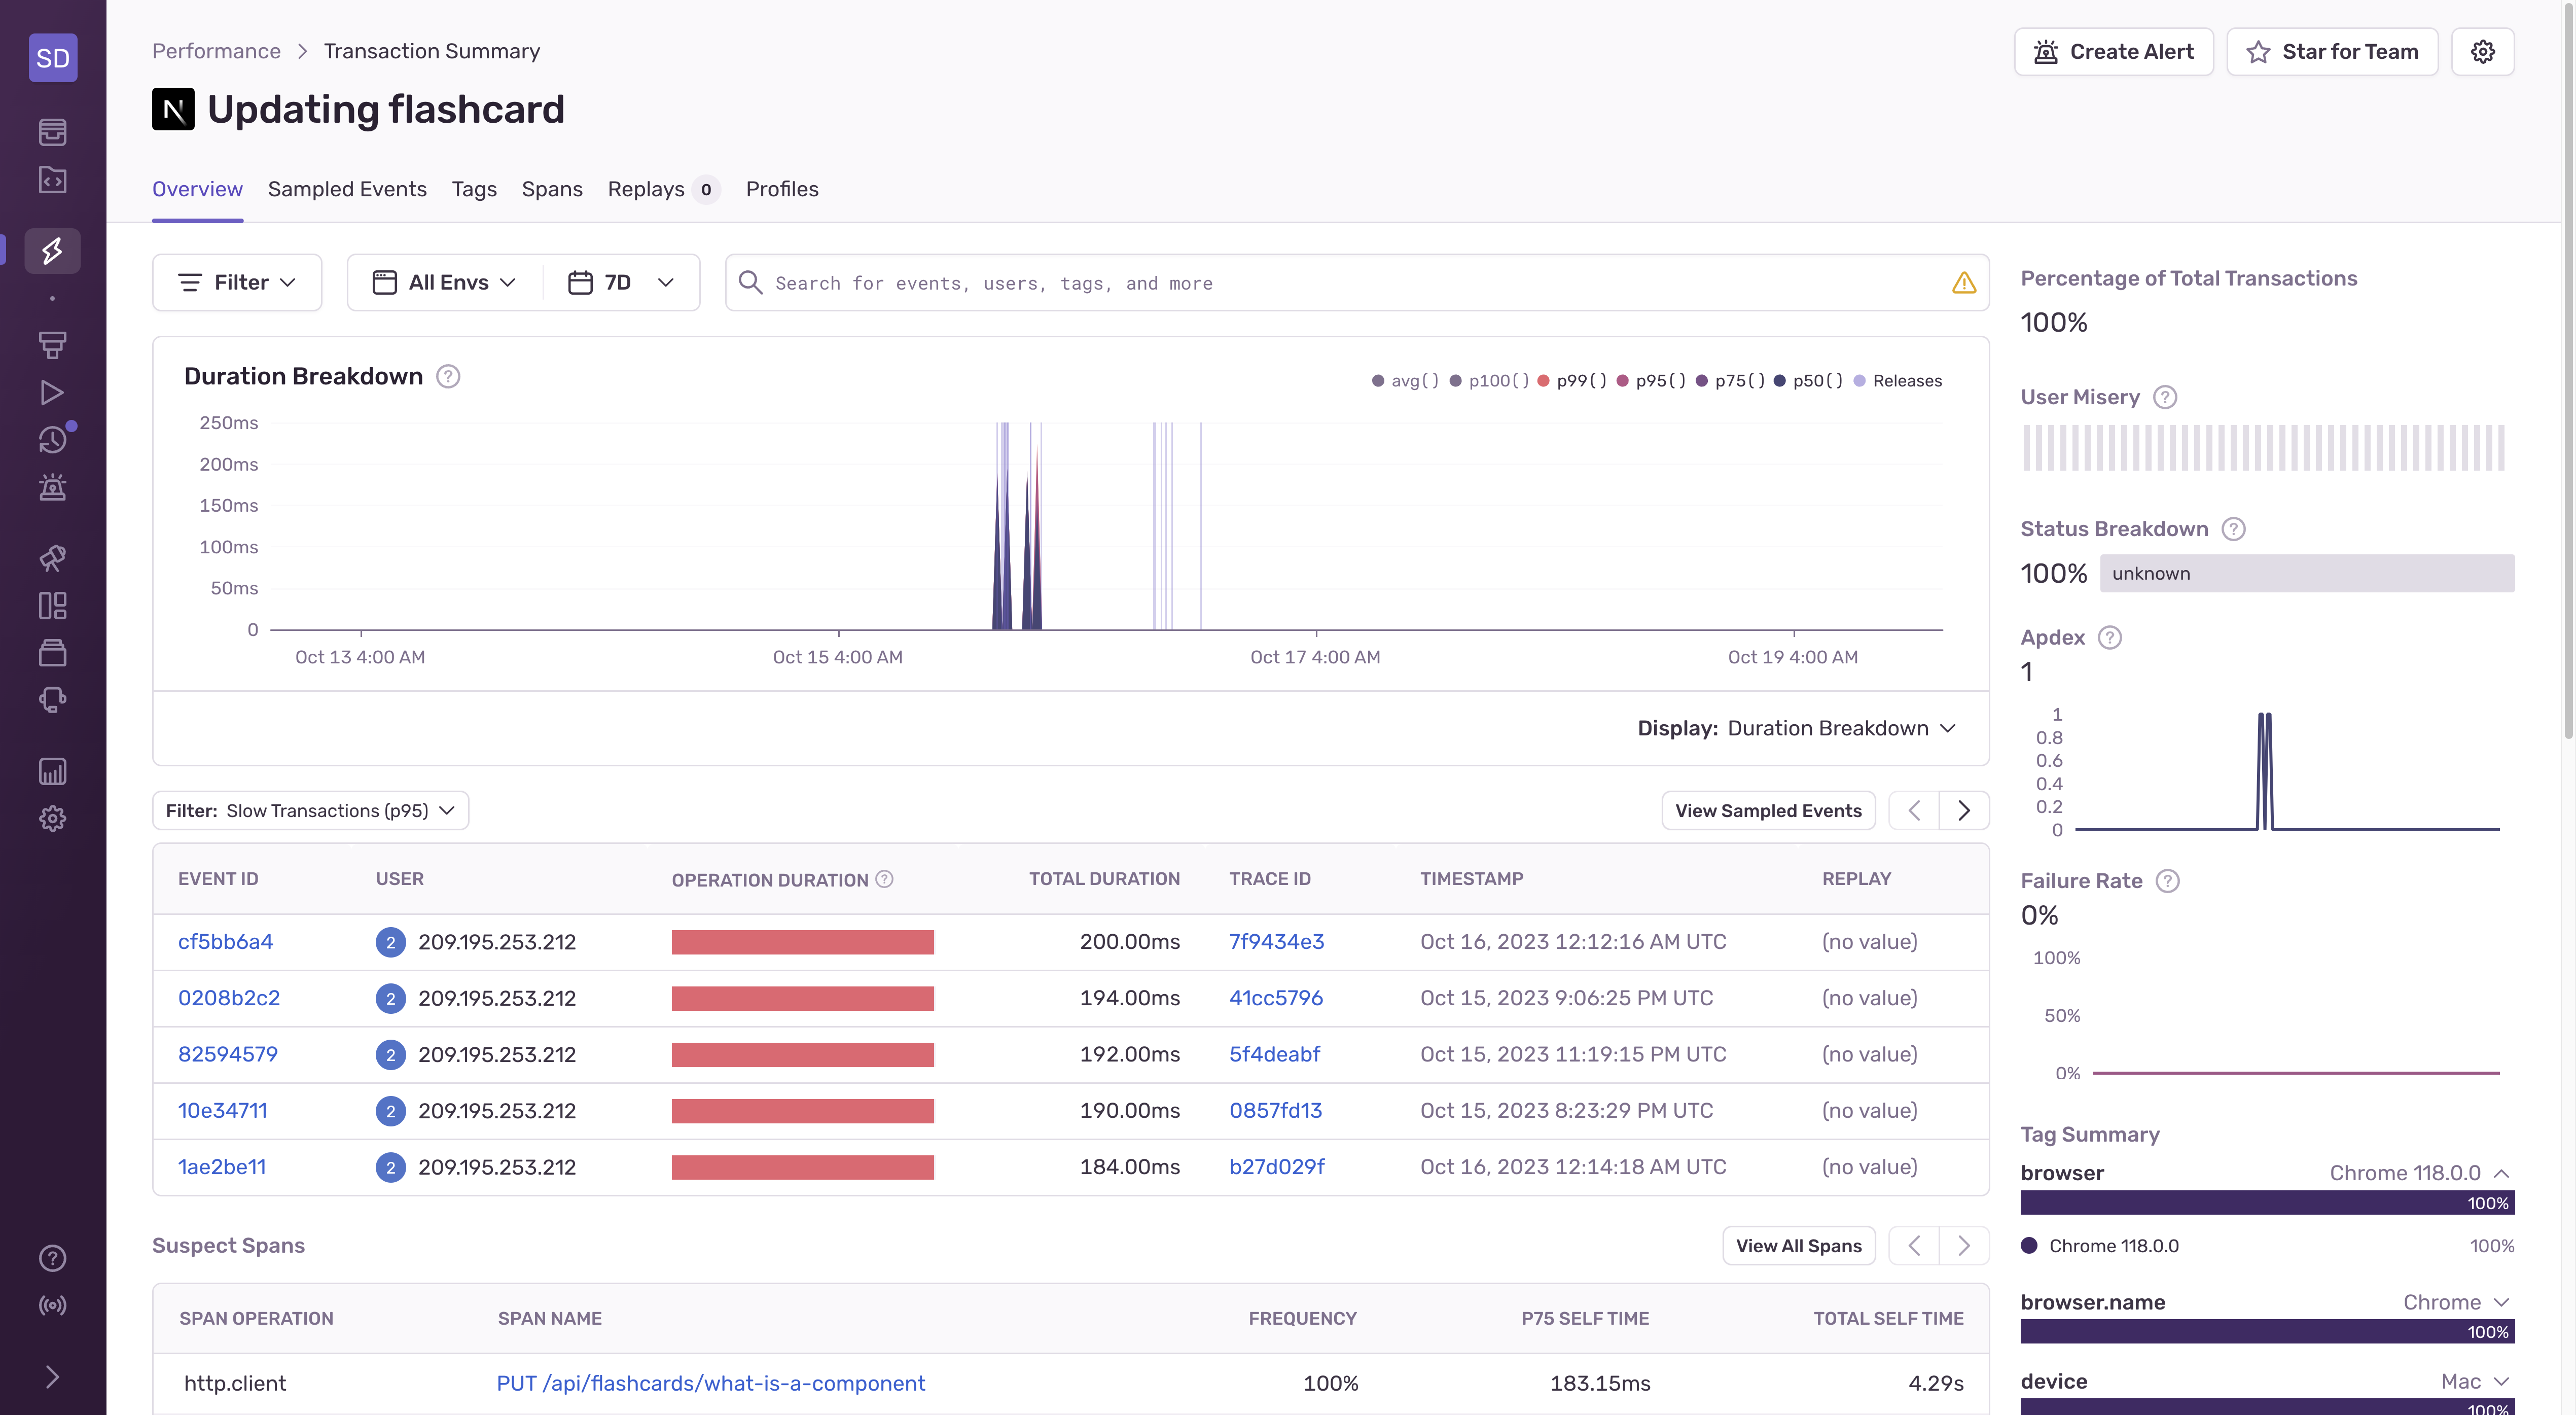Open the Slow Transactions (p95) filter dropdown

(x=310, y=811)
